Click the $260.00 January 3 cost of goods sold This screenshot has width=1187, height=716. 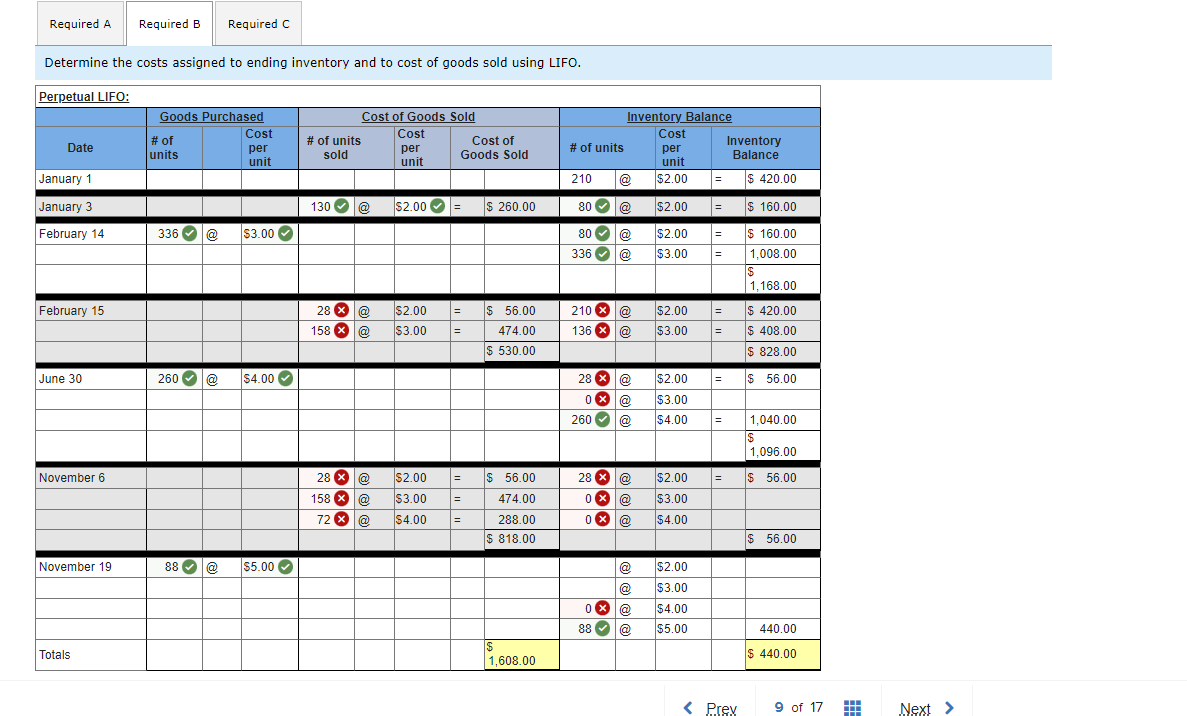click(522, 207)
